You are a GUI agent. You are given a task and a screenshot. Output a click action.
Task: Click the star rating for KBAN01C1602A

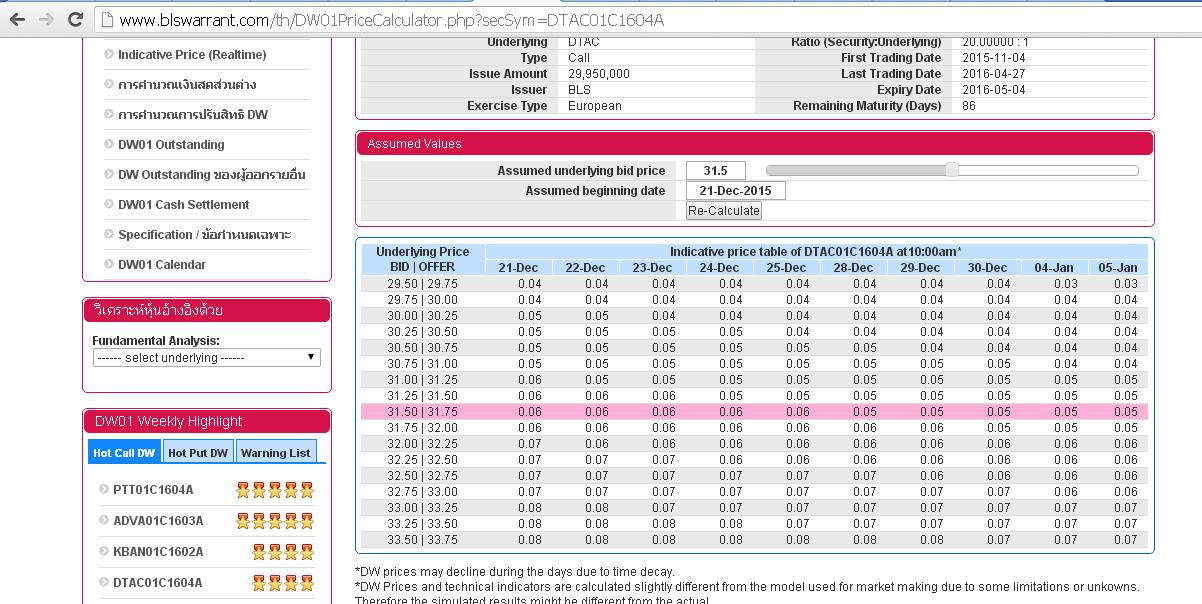pos(283,552)
